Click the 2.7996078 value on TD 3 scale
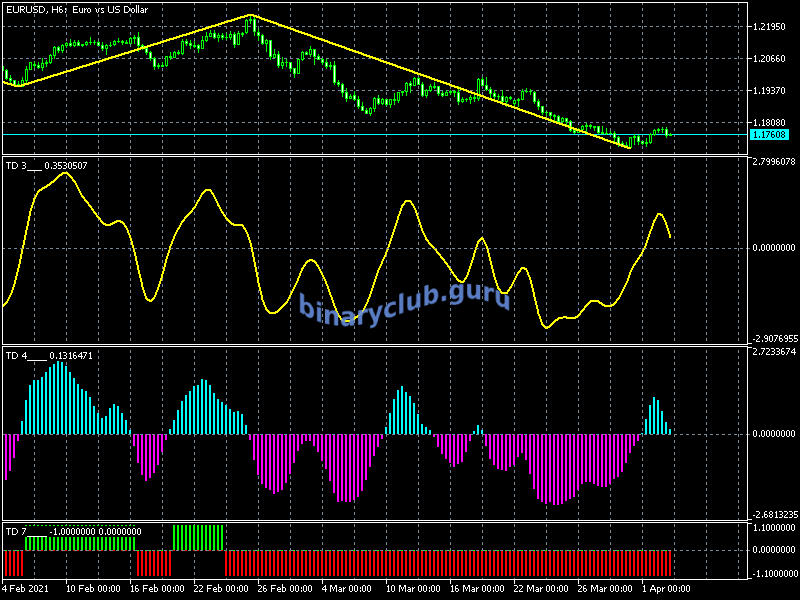Image resolution: width=800 pixels, height=600 pixels. 772,161
